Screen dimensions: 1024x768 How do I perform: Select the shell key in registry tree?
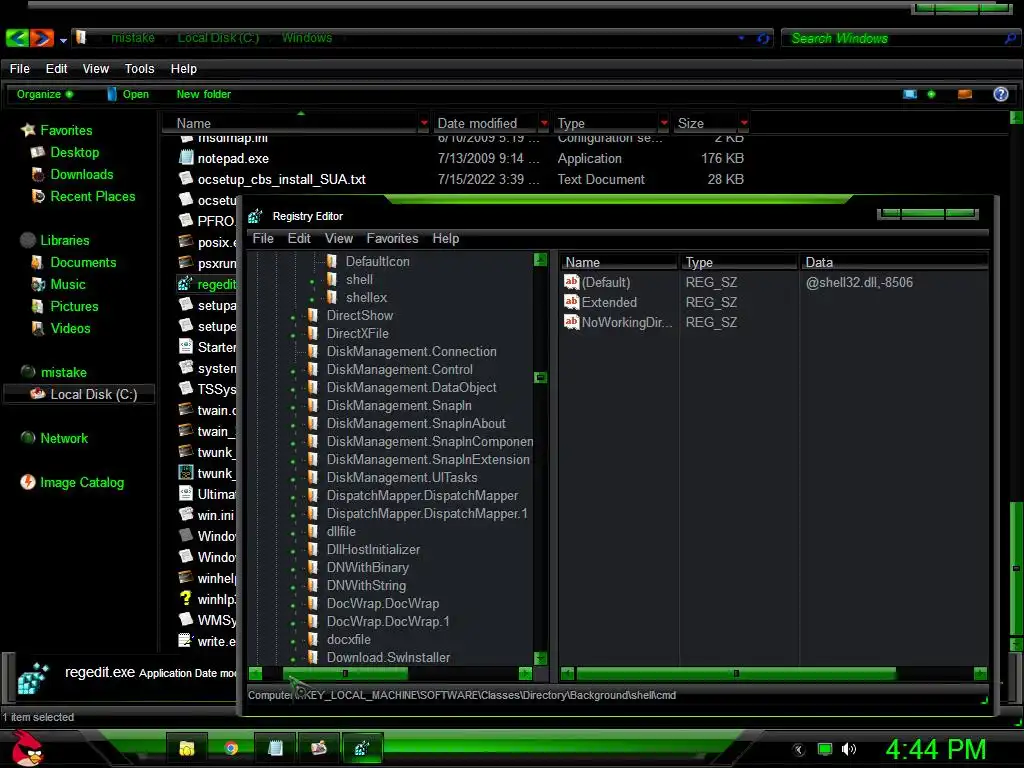[359, 280]
